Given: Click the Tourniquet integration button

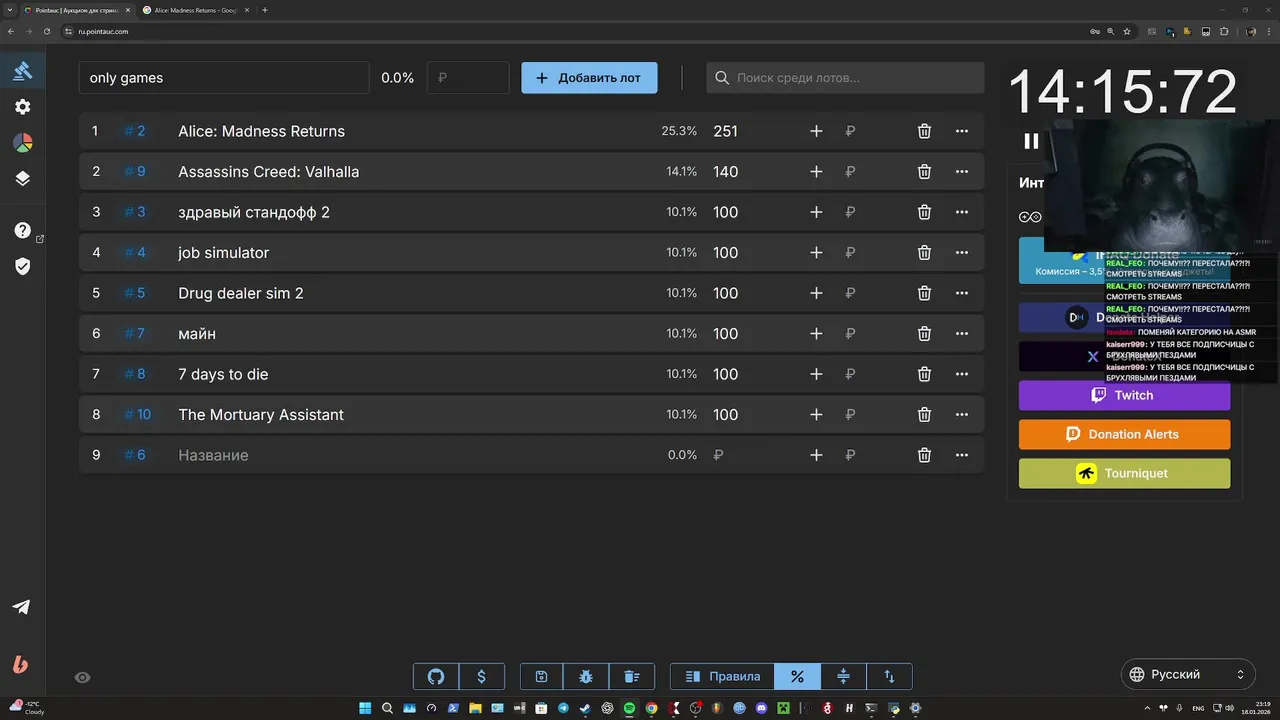Looking at the screenshot, I should 1124,473.
